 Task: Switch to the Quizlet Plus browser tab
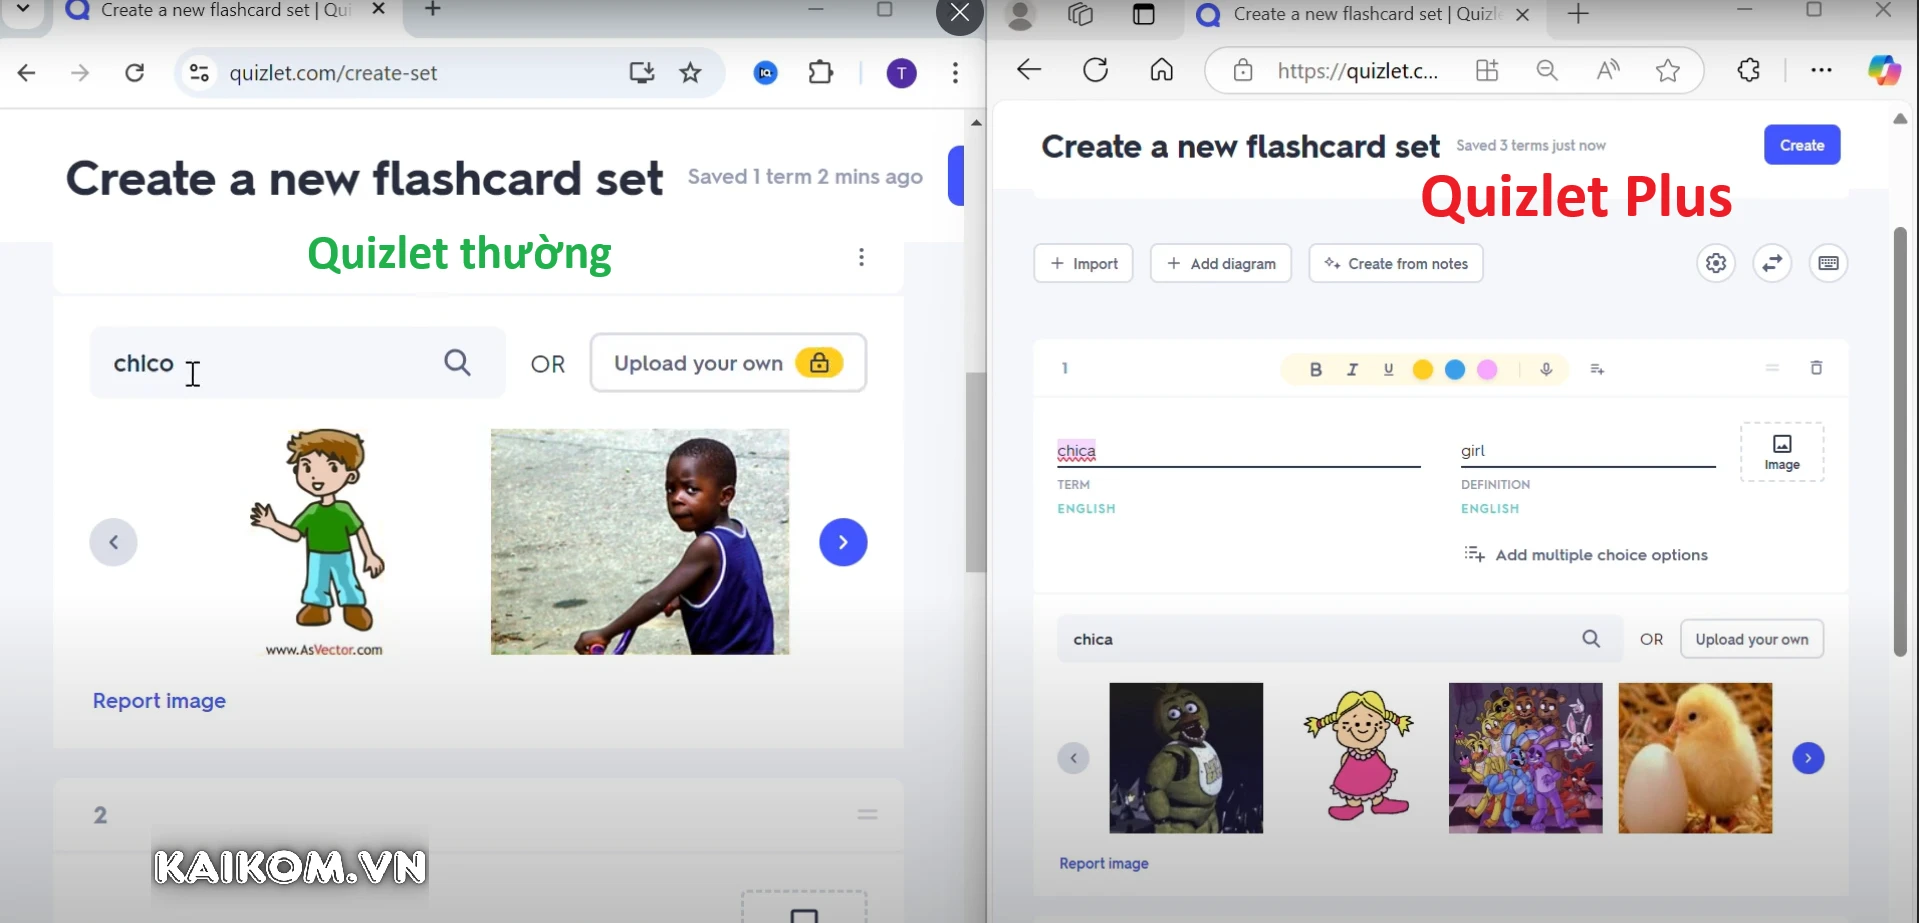click(1360, 15)
